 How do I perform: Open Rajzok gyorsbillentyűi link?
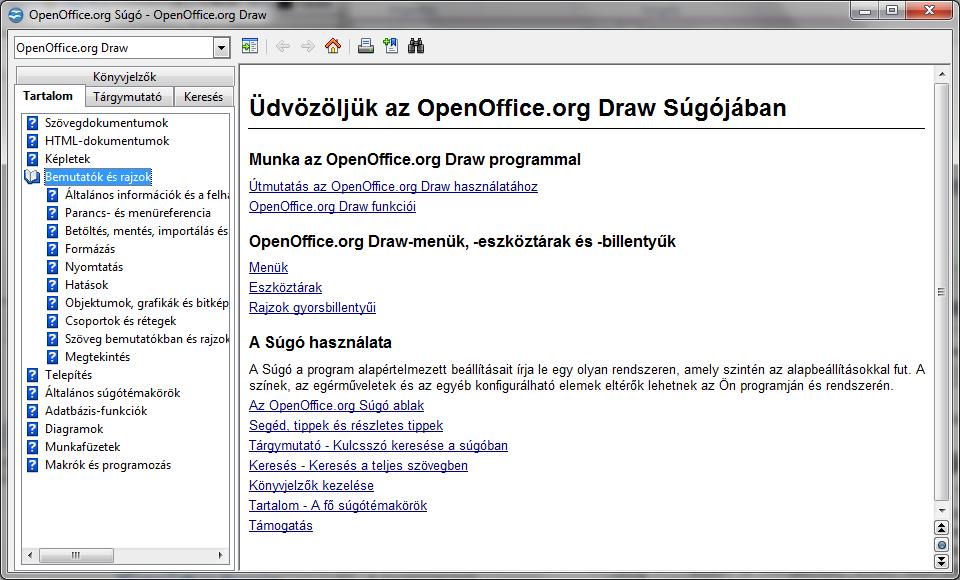312,307
